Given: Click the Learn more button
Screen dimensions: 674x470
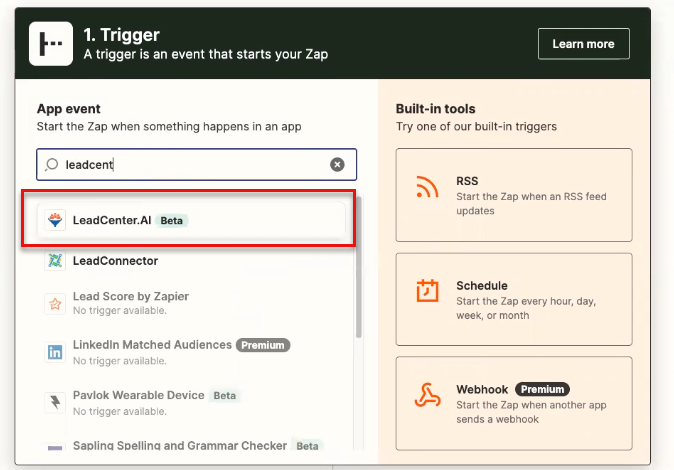Looking at the screenshot, I should coord(583,44).
